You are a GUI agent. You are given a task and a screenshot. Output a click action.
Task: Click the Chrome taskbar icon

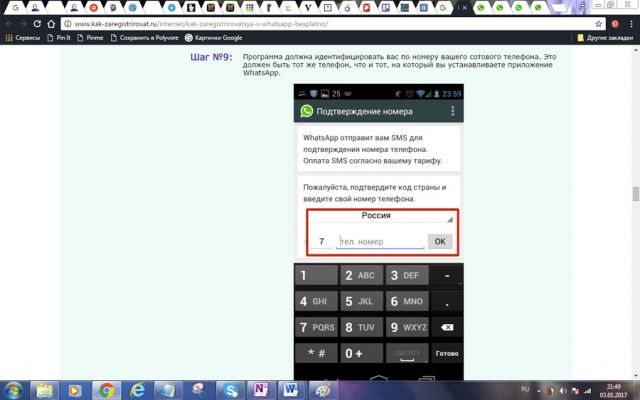[x=106, y=391]
